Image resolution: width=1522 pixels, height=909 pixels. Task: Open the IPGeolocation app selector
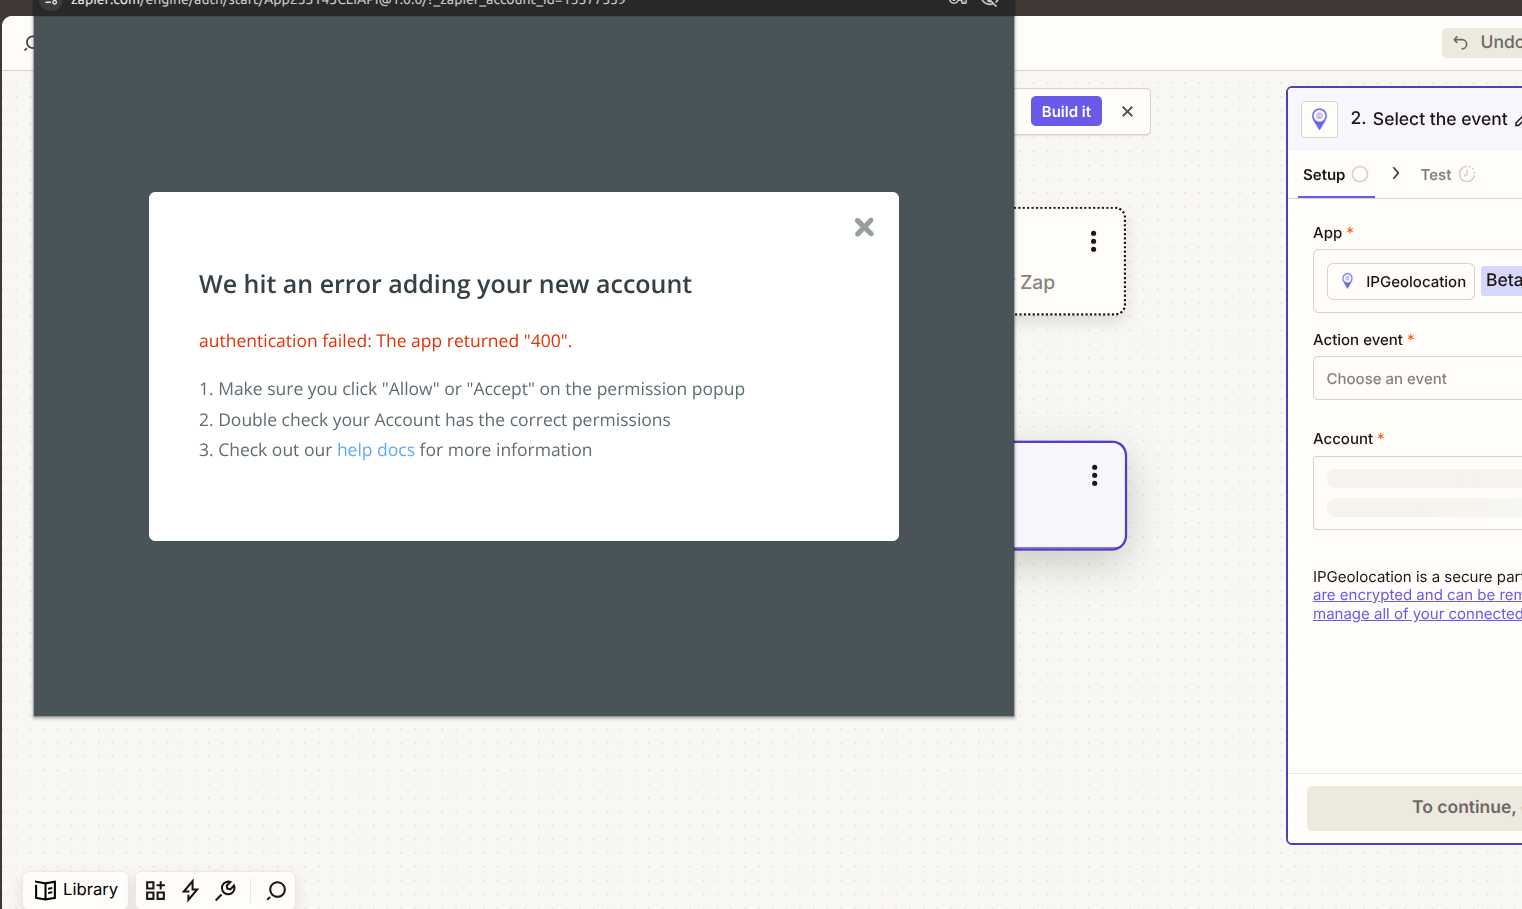pos(1402,282)
